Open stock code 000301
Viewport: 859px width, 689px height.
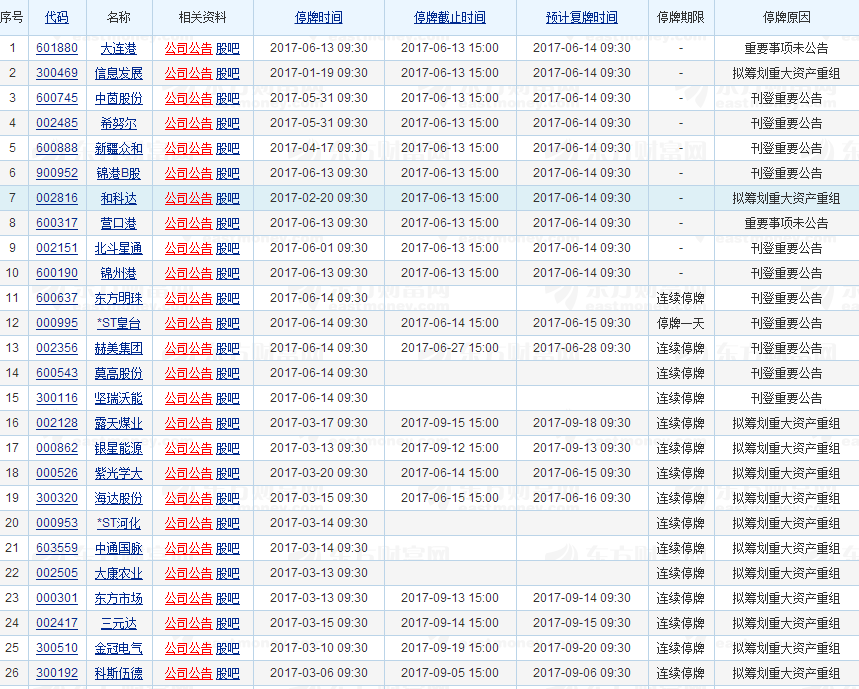point(57,599)
